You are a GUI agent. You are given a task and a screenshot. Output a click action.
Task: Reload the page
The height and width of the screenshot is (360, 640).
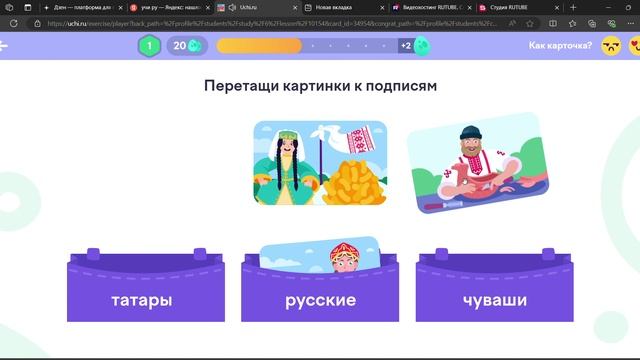point(14,24)
